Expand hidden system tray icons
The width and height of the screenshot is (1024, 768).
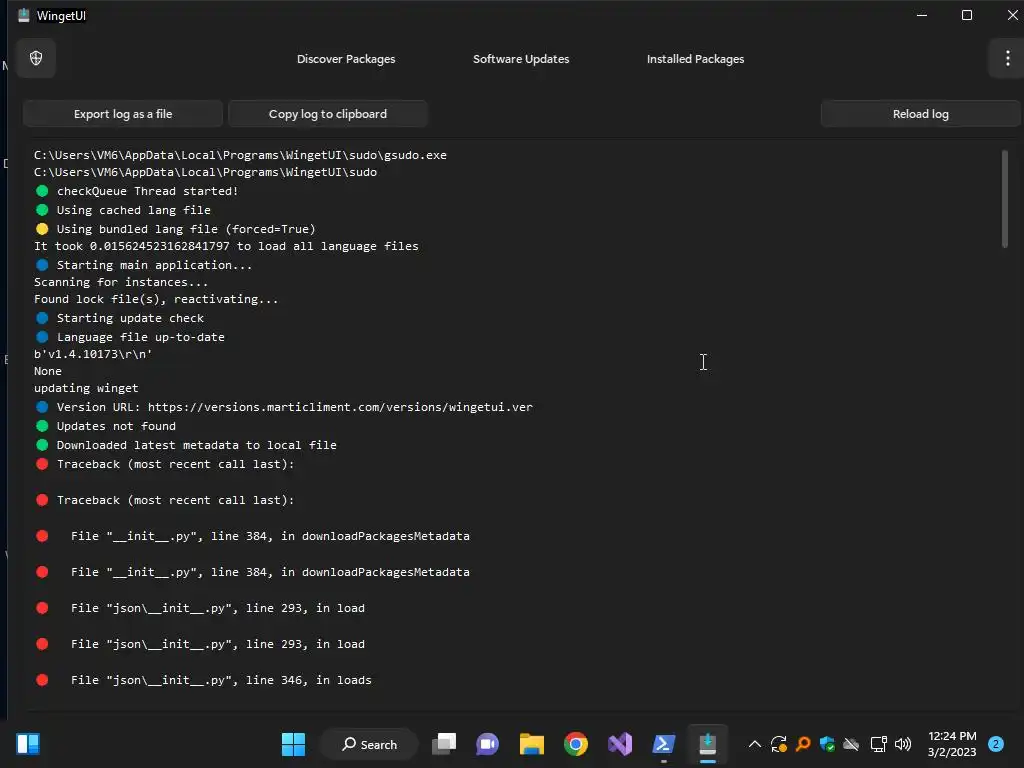[754, 744]
